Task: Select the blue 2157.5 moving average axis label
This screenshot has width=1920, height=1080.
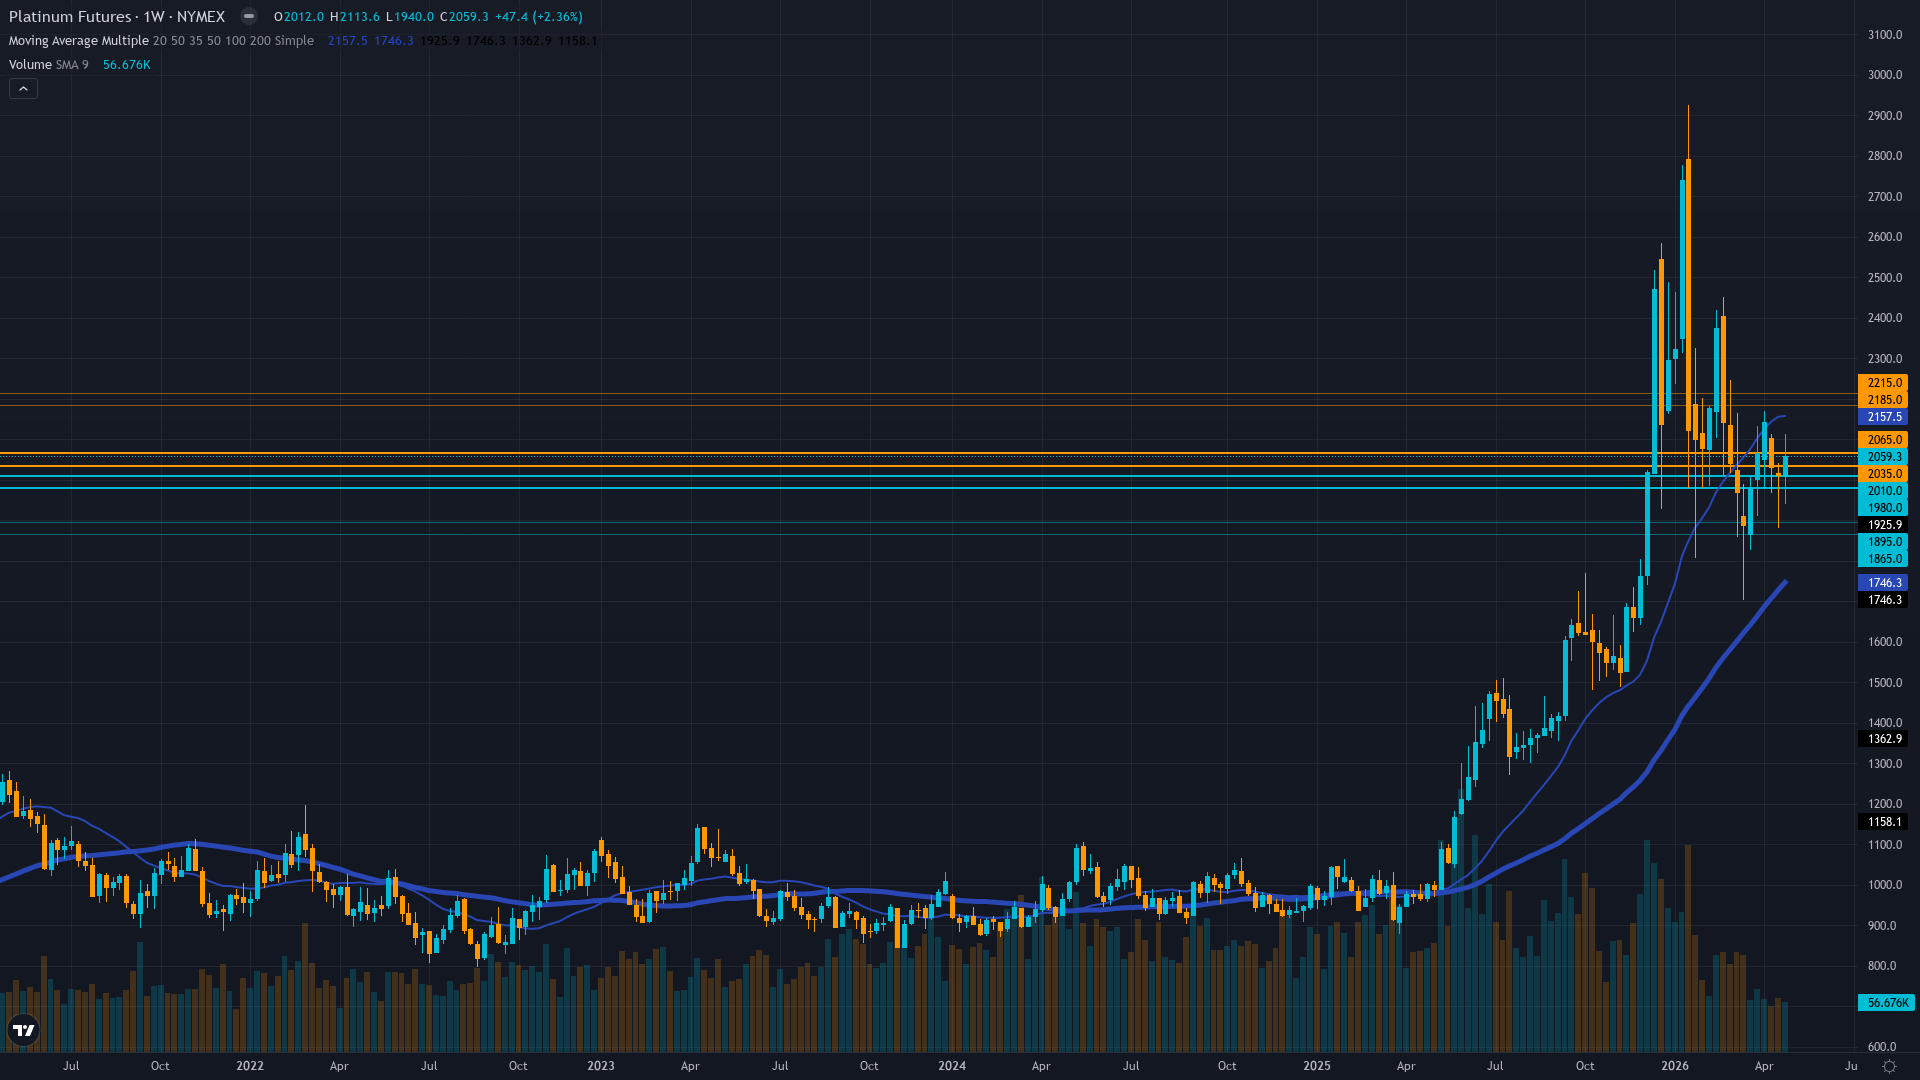Action: click(1883, 417)
